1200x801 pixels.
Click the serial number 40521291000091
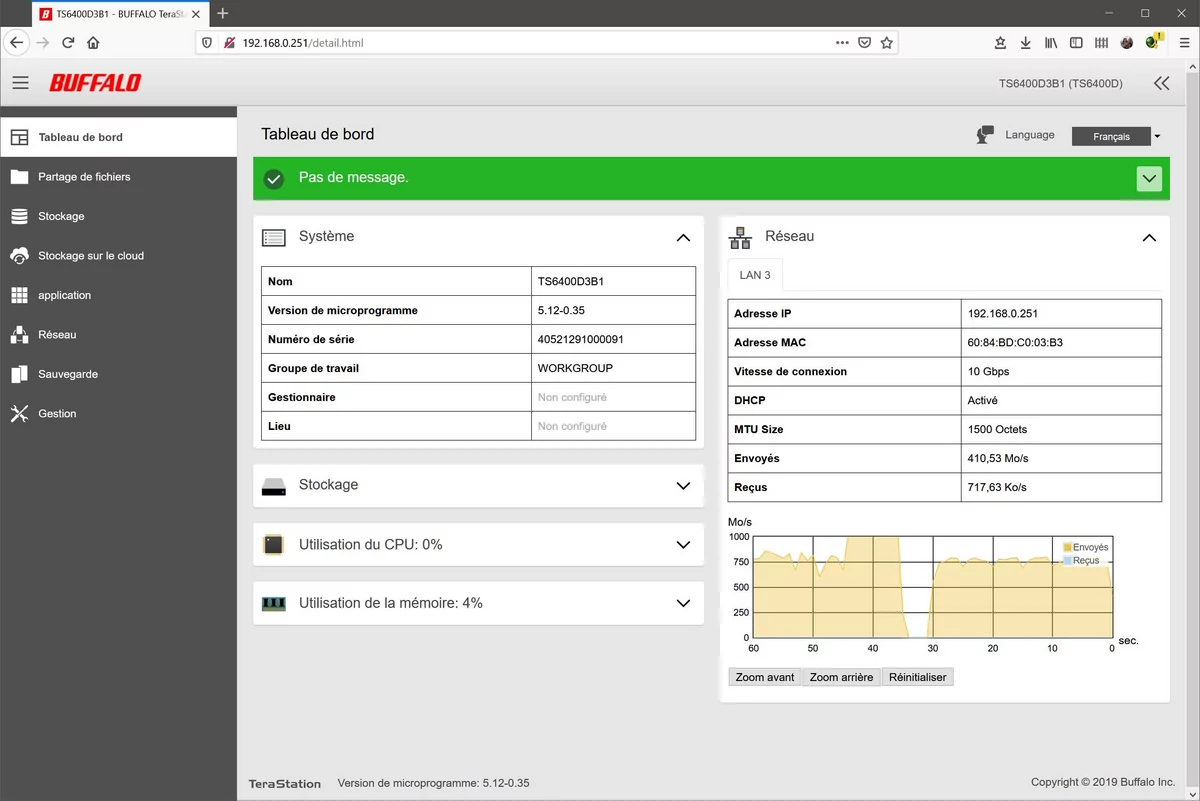[x=581, y=339]
